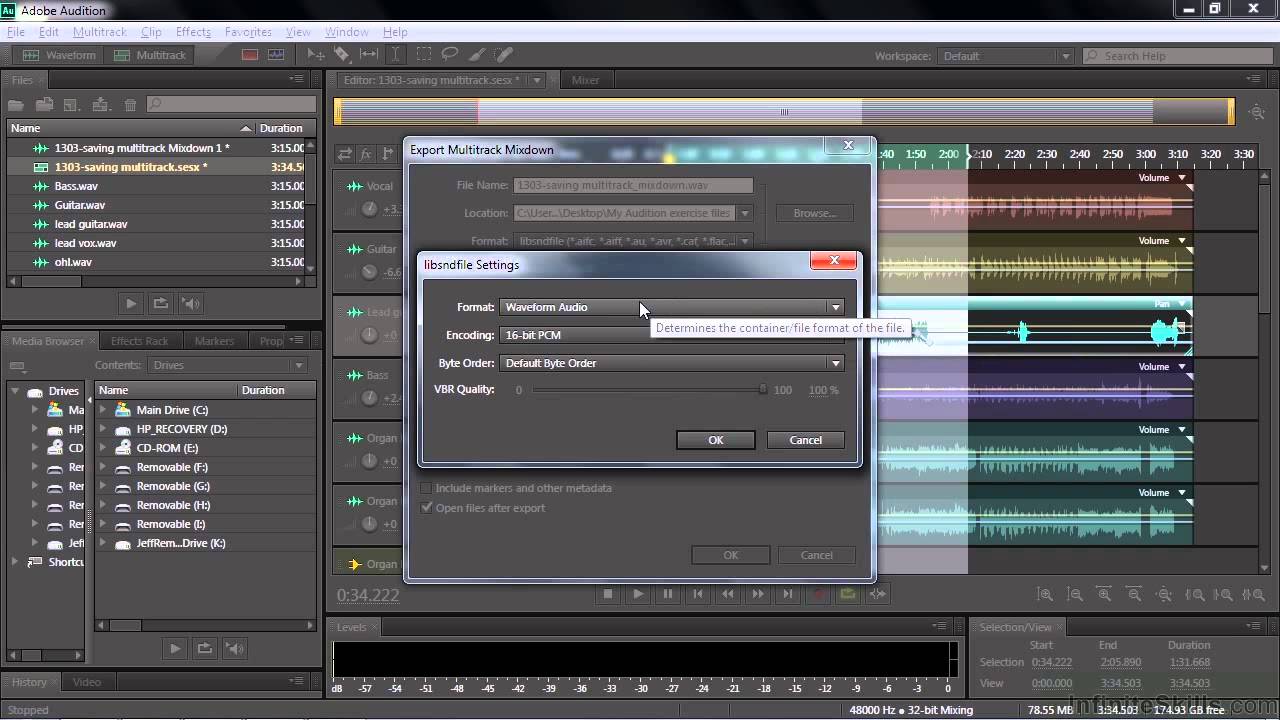The height and width of the screenshot is (720, 1280).
Task: Click Stop in the editor transport
Action: click(x=607, y=594)
